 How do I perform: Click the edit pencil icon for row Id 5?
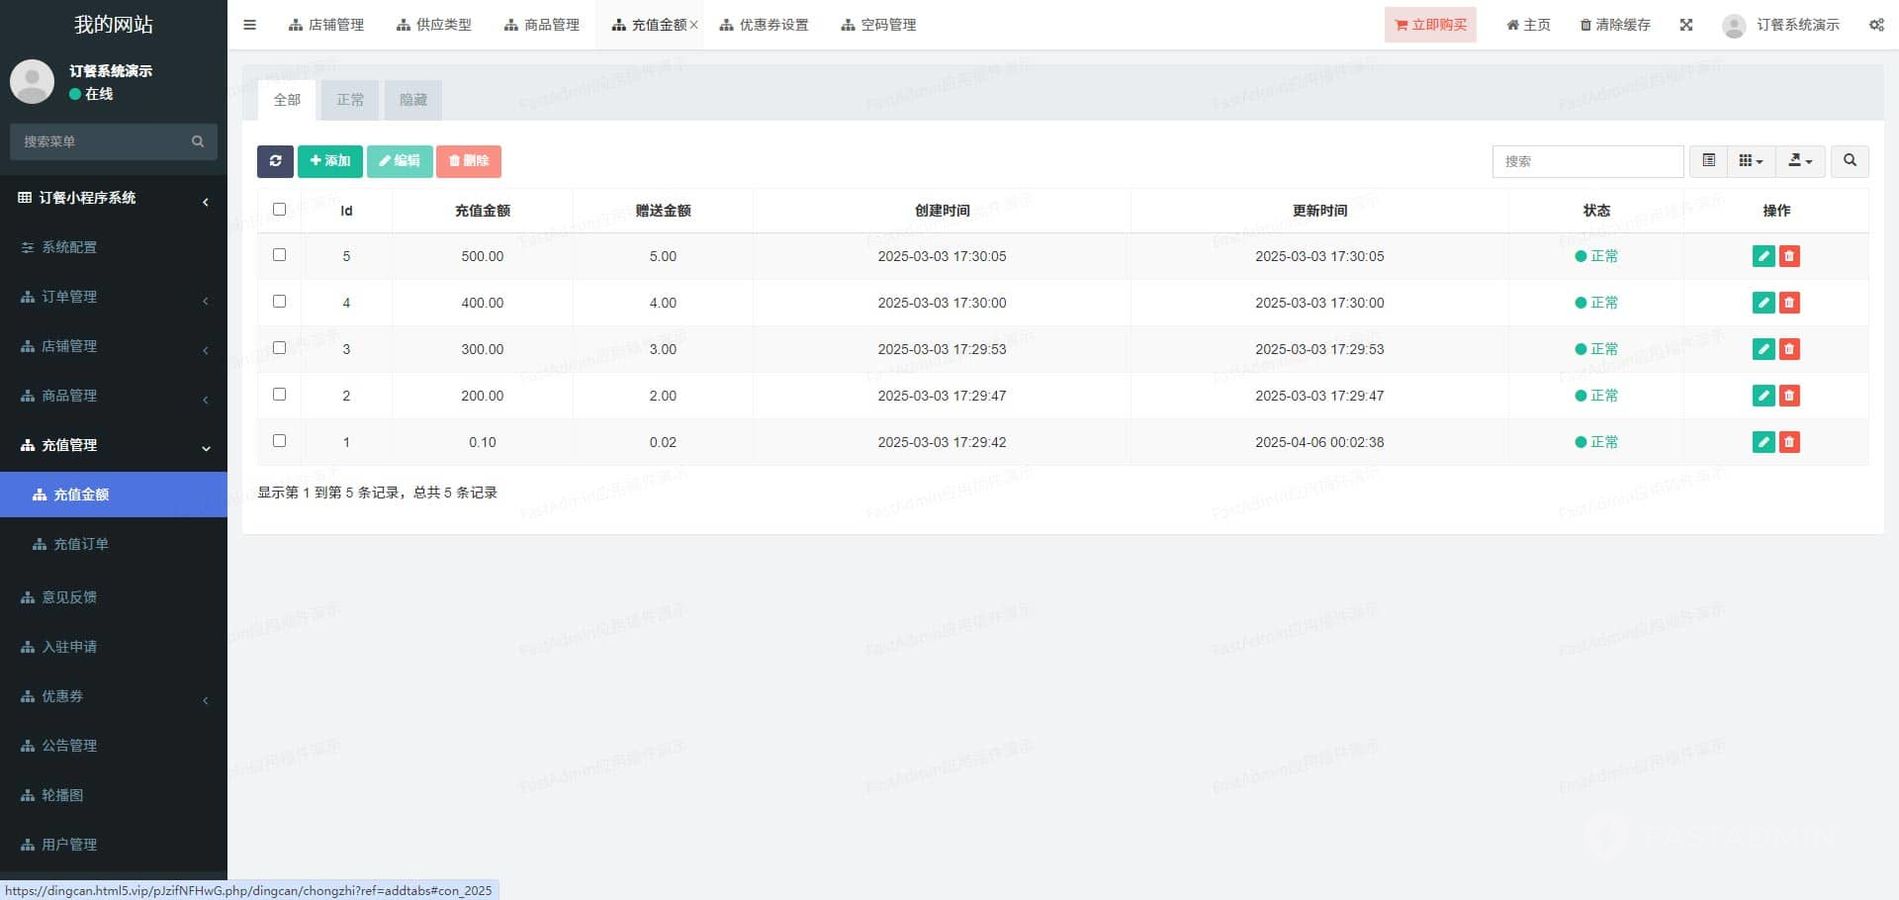tap(1763, 256)
